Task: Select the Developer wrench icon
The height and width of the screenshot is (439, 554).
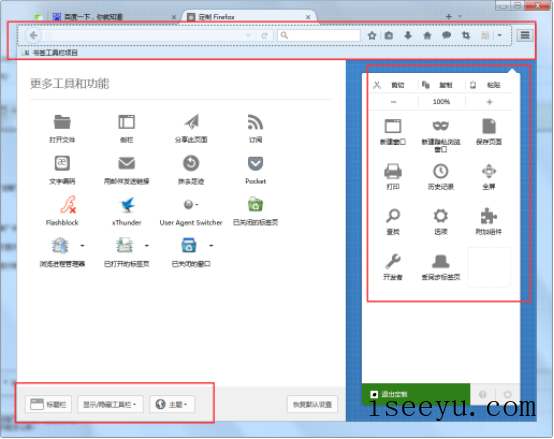Action: click(393, 261)
